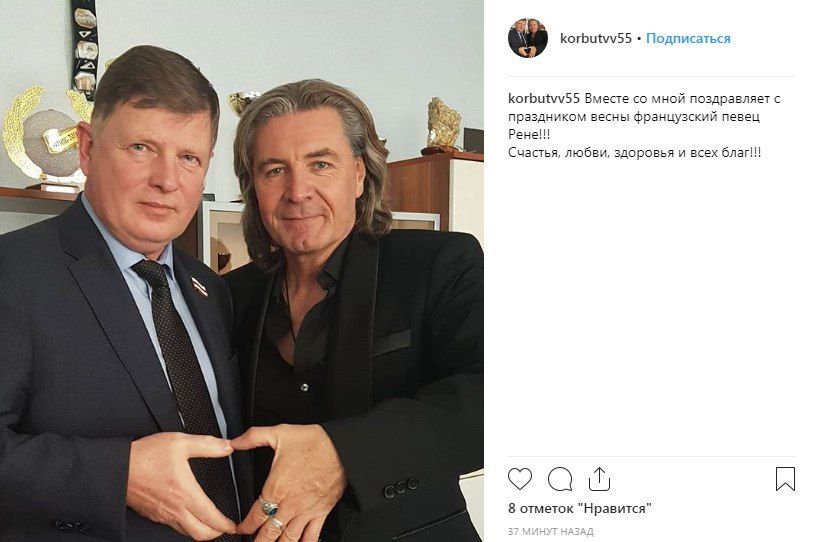
Task: Select the caption line Счастья, любви, здоровья
Action: point(635,153)
